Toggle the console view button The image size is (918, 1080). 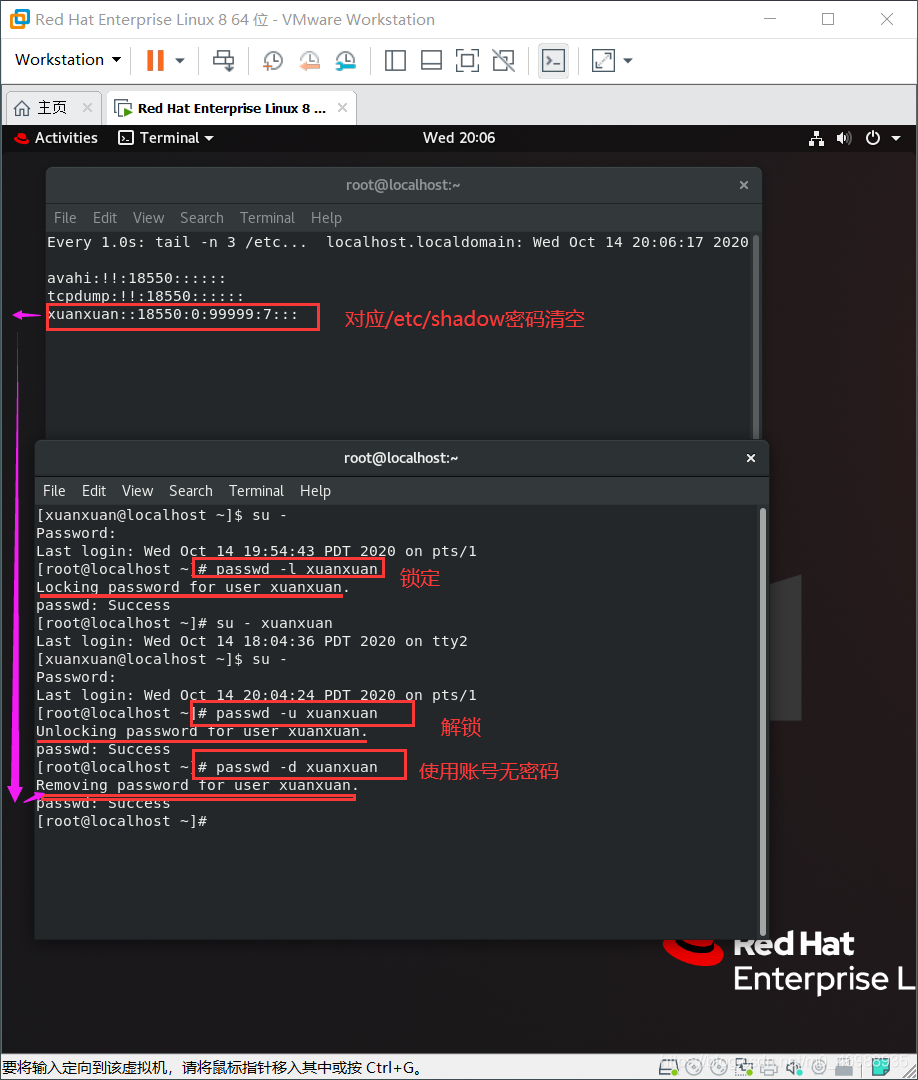[x=554, y=61]
